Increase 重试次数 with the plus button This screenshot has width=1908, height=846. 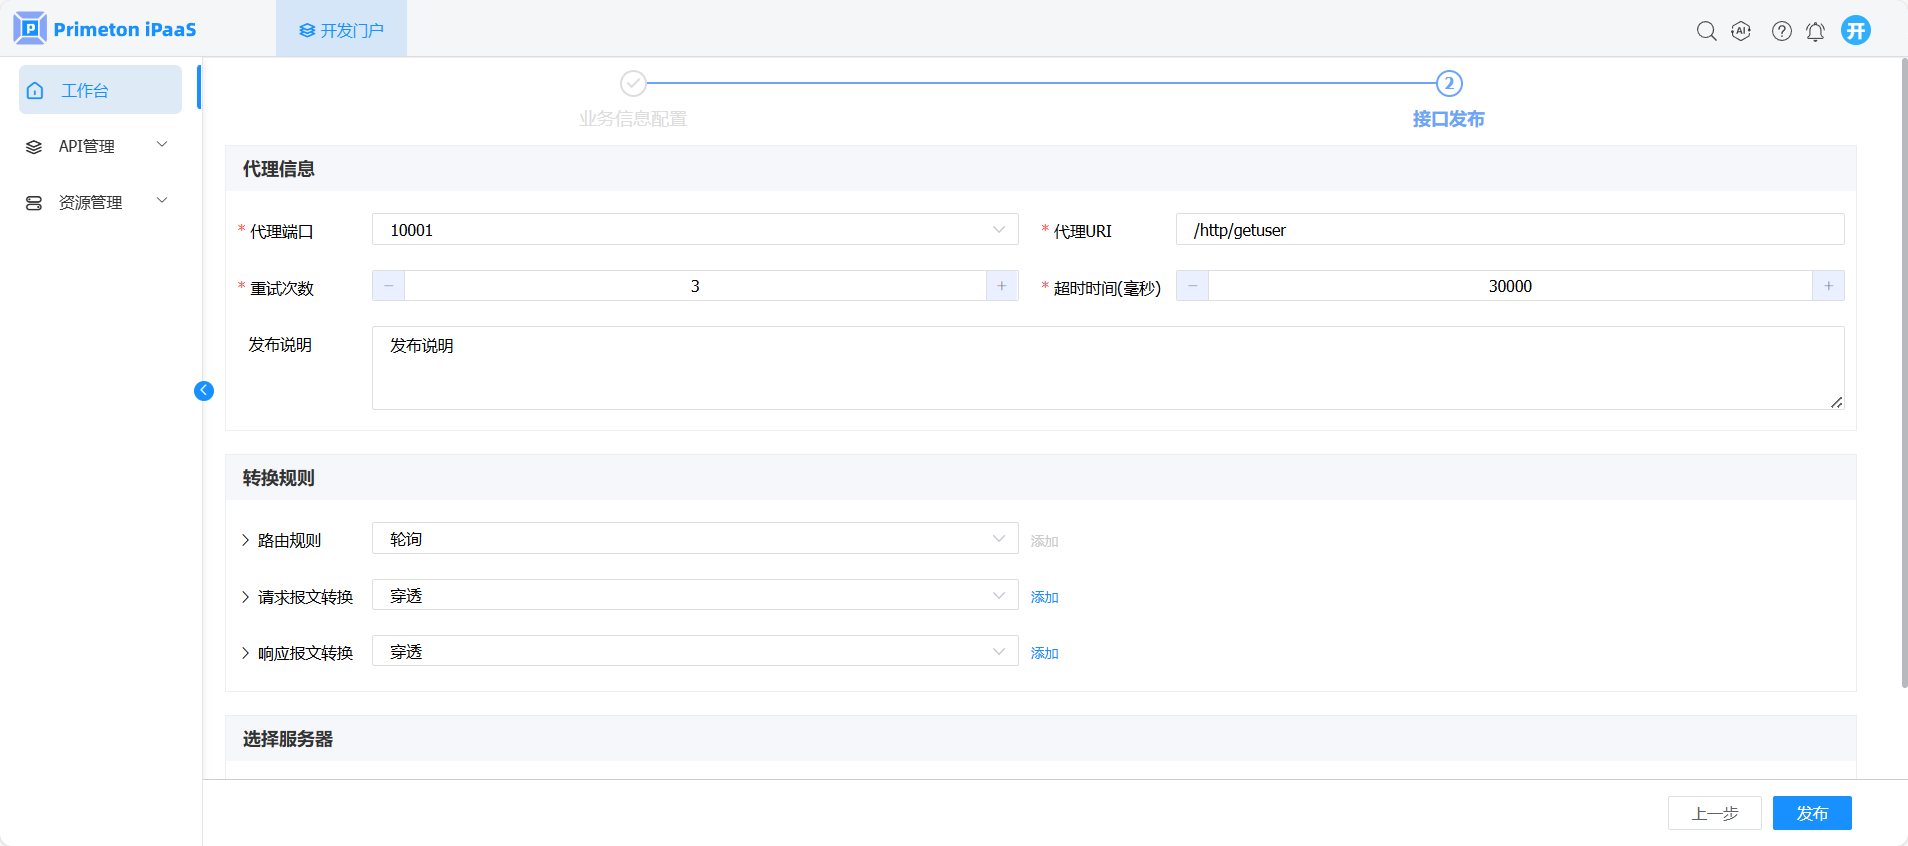point(1002,286)
